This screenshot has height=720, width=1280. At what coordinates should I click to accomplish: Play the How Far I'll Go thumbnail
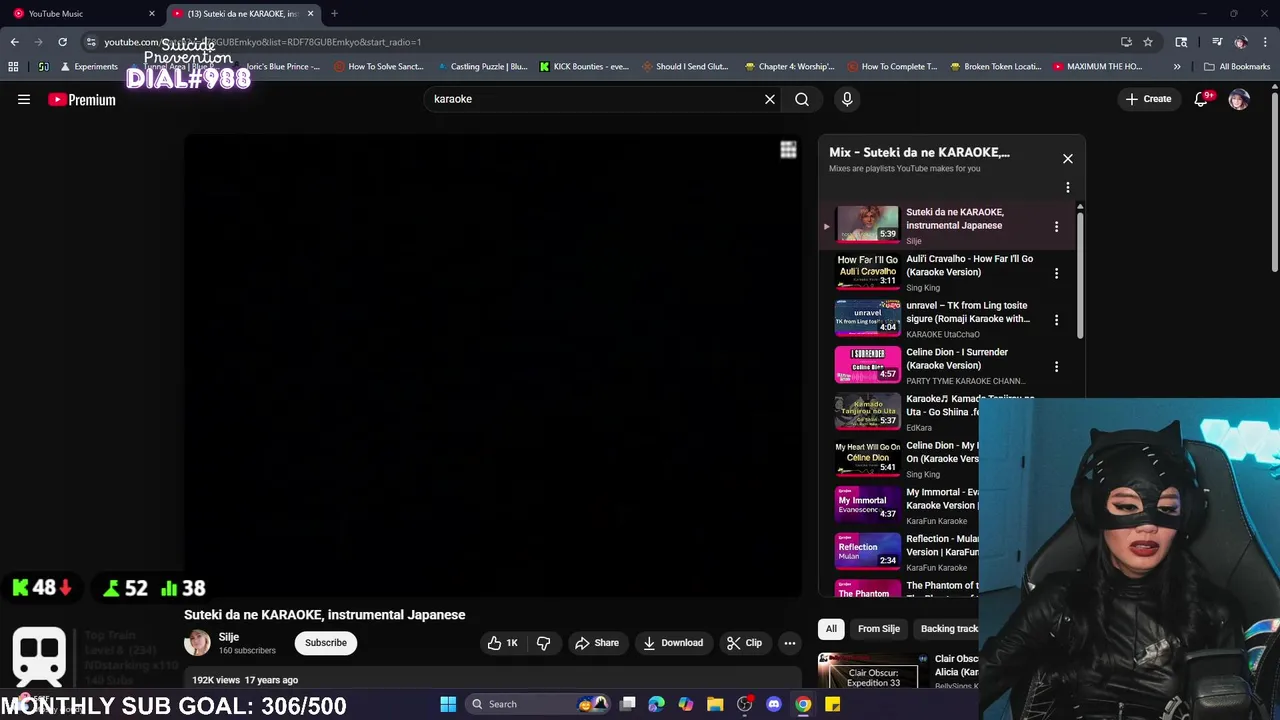pos(868,271)
